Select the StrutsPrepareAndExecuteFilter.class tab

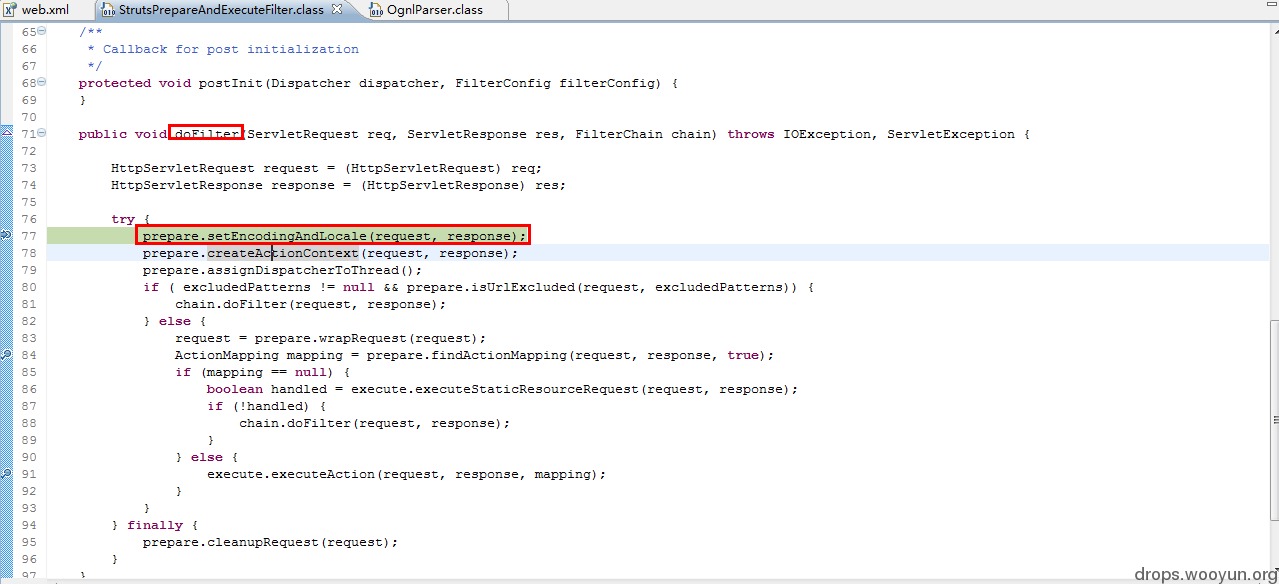[x=221, y=10]
